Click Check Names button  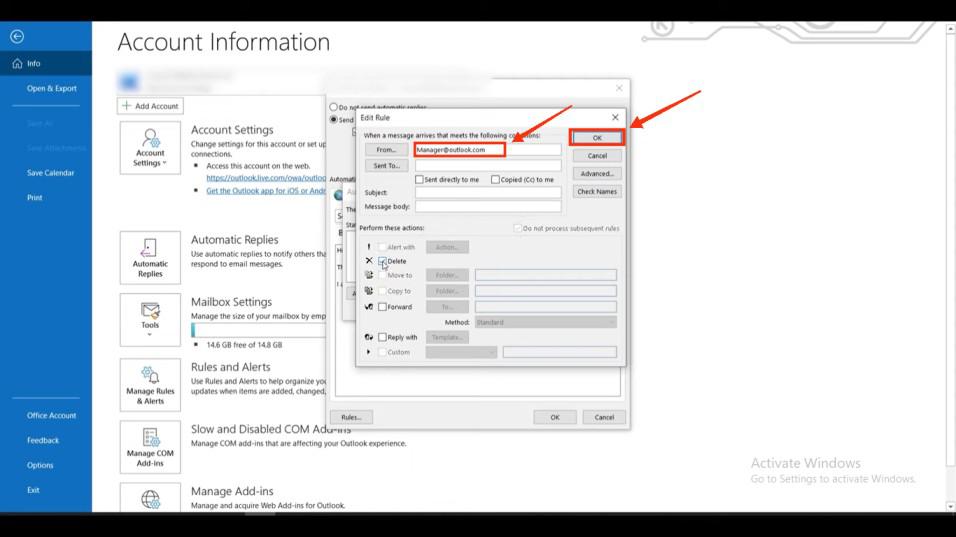(x=597, y=191)
